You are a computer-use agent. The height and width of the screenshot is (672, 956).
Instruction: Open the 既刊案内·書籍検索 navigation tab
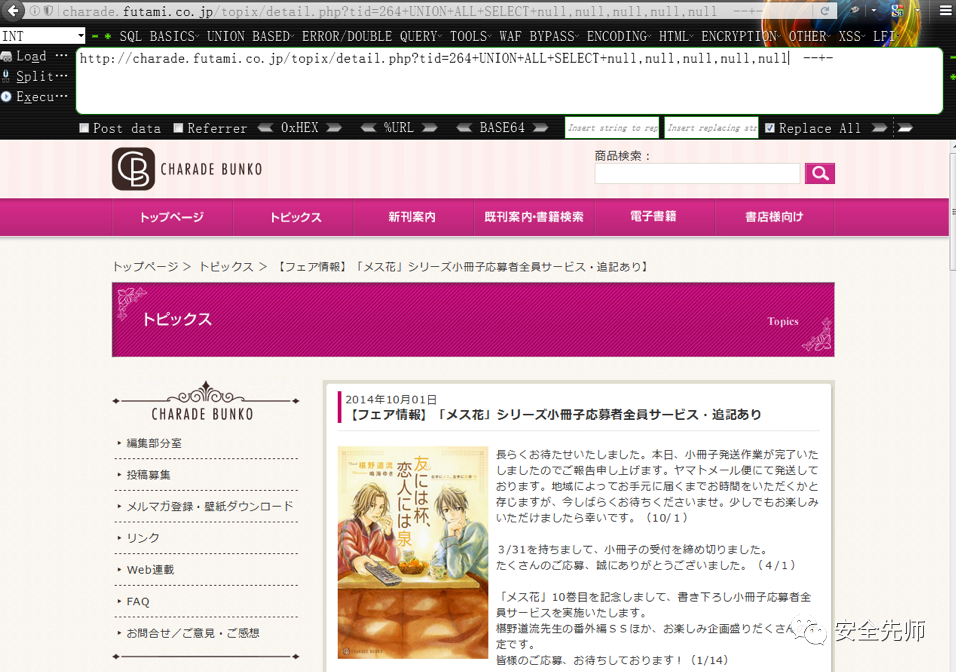click(533, 217)
